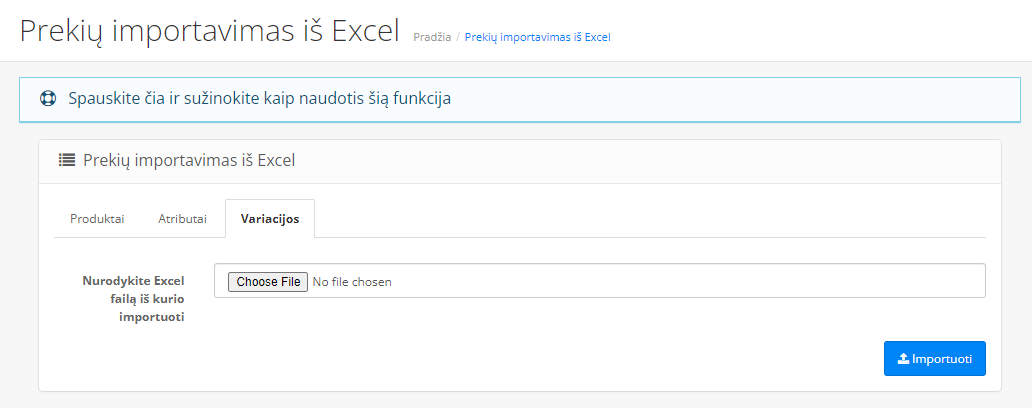Screen dimensions: 1032x408
Task: Click the 'Nurodykite Excel failą' field label
Action: [x=134, y=299]
